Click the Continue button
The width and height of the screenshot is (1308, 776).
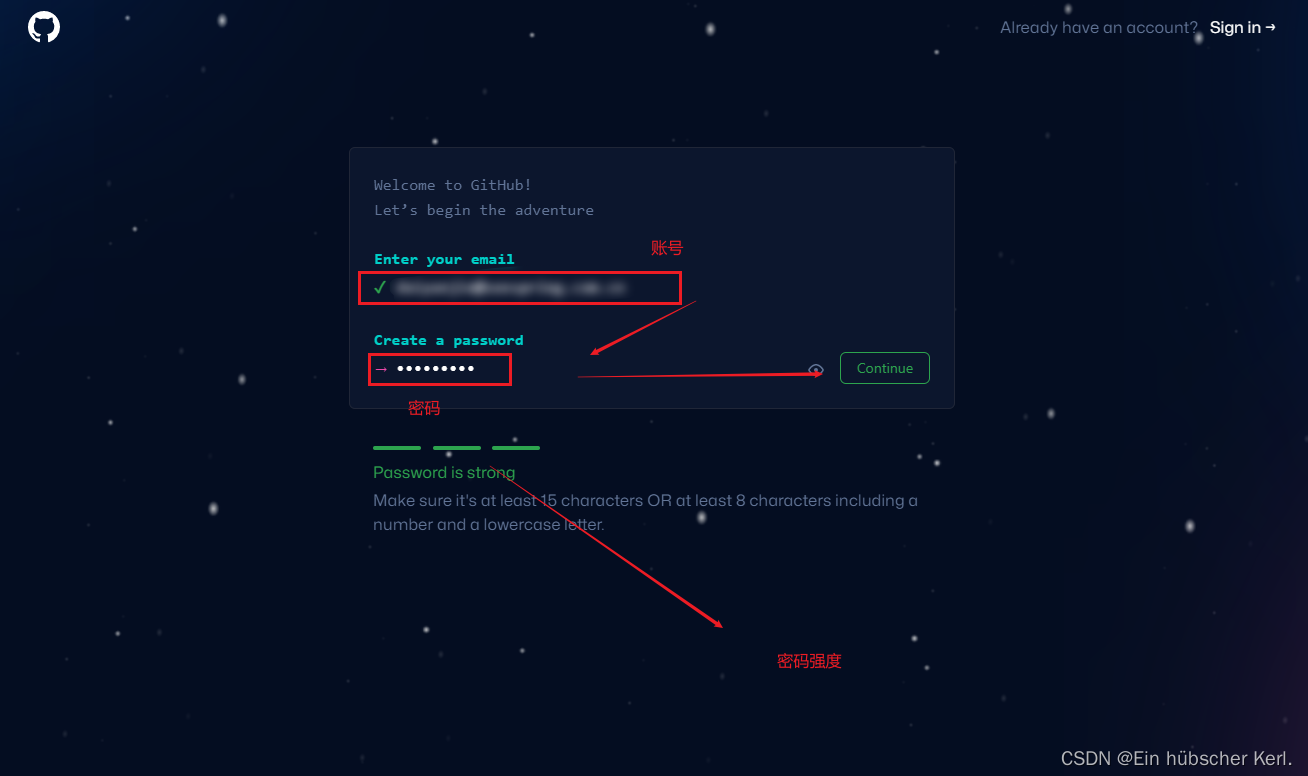[x=885, y=368]
